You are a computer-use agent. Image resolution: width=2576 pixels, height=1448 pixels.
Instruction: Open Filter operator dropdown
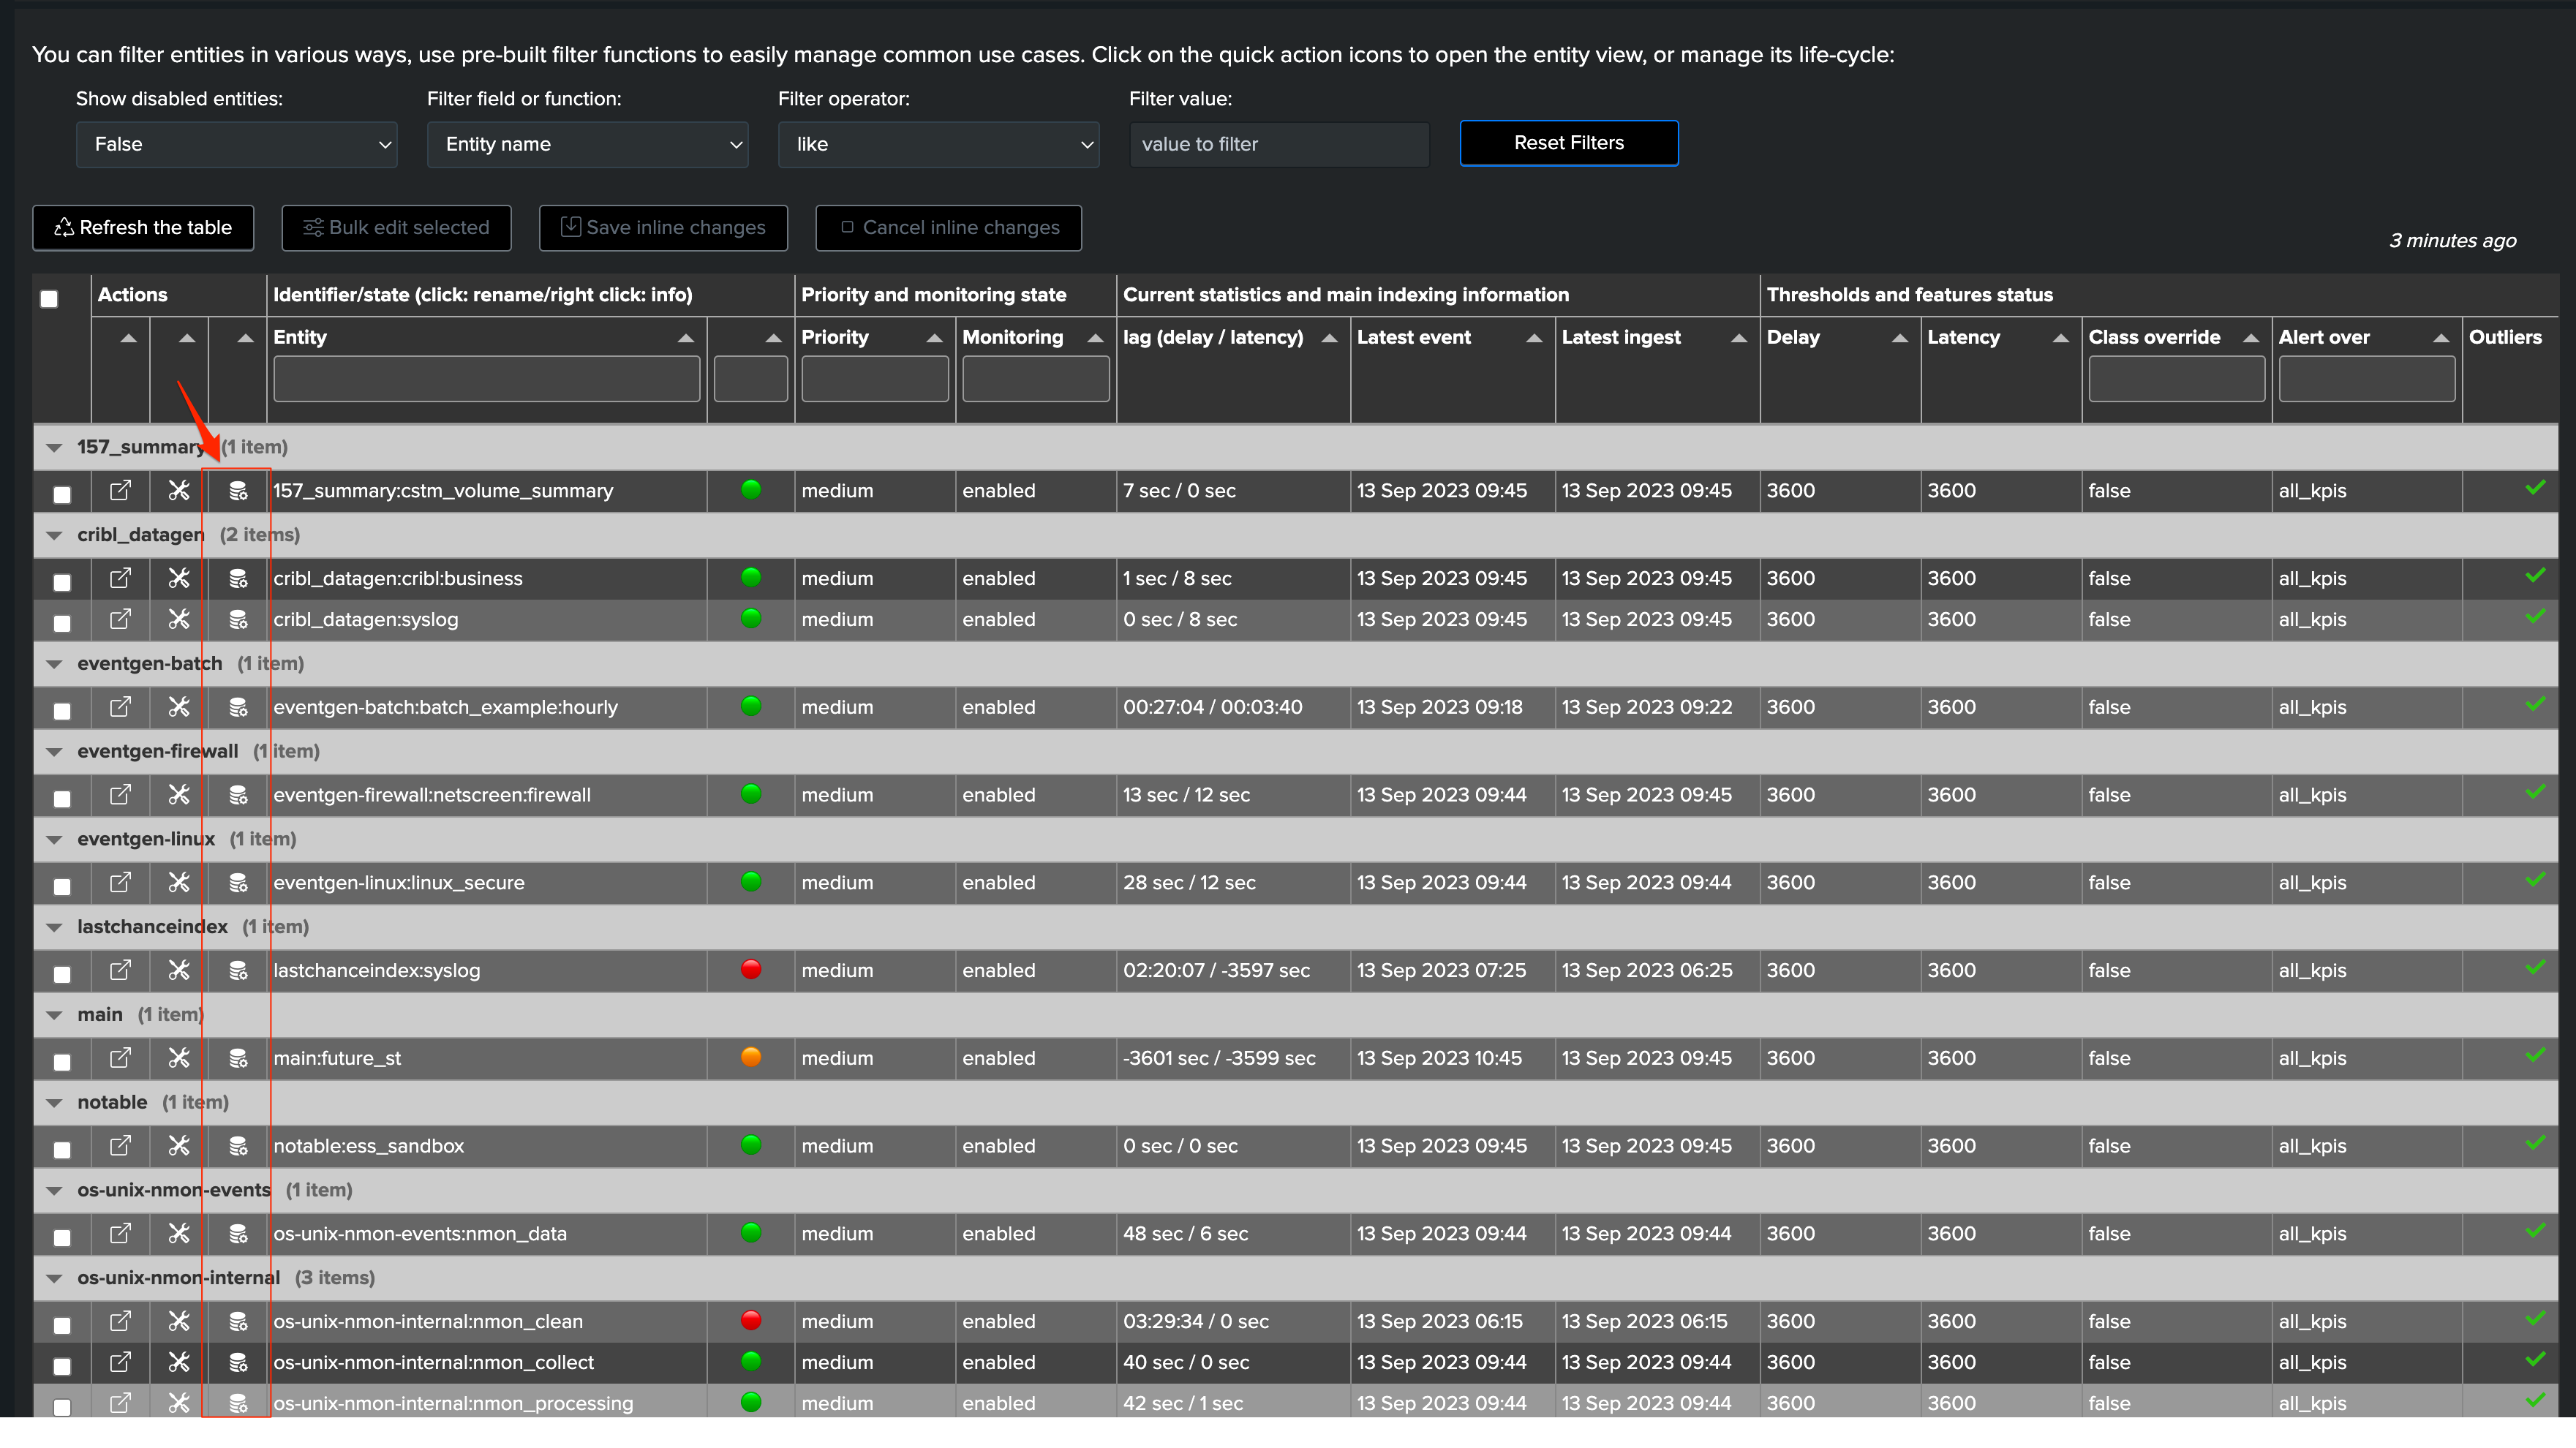pyautogui.click(x=938, y=144)
